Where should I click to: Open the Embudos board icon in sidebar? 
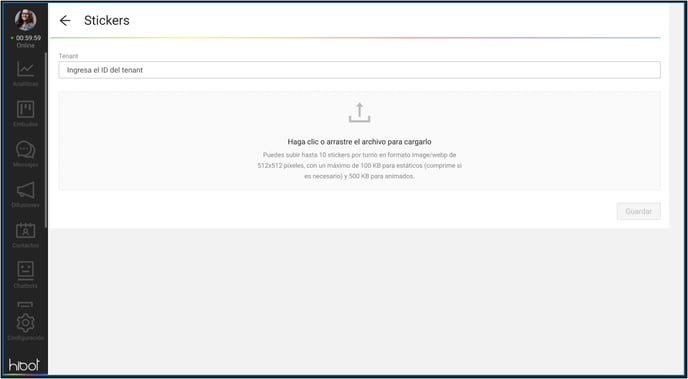point(25,109)
